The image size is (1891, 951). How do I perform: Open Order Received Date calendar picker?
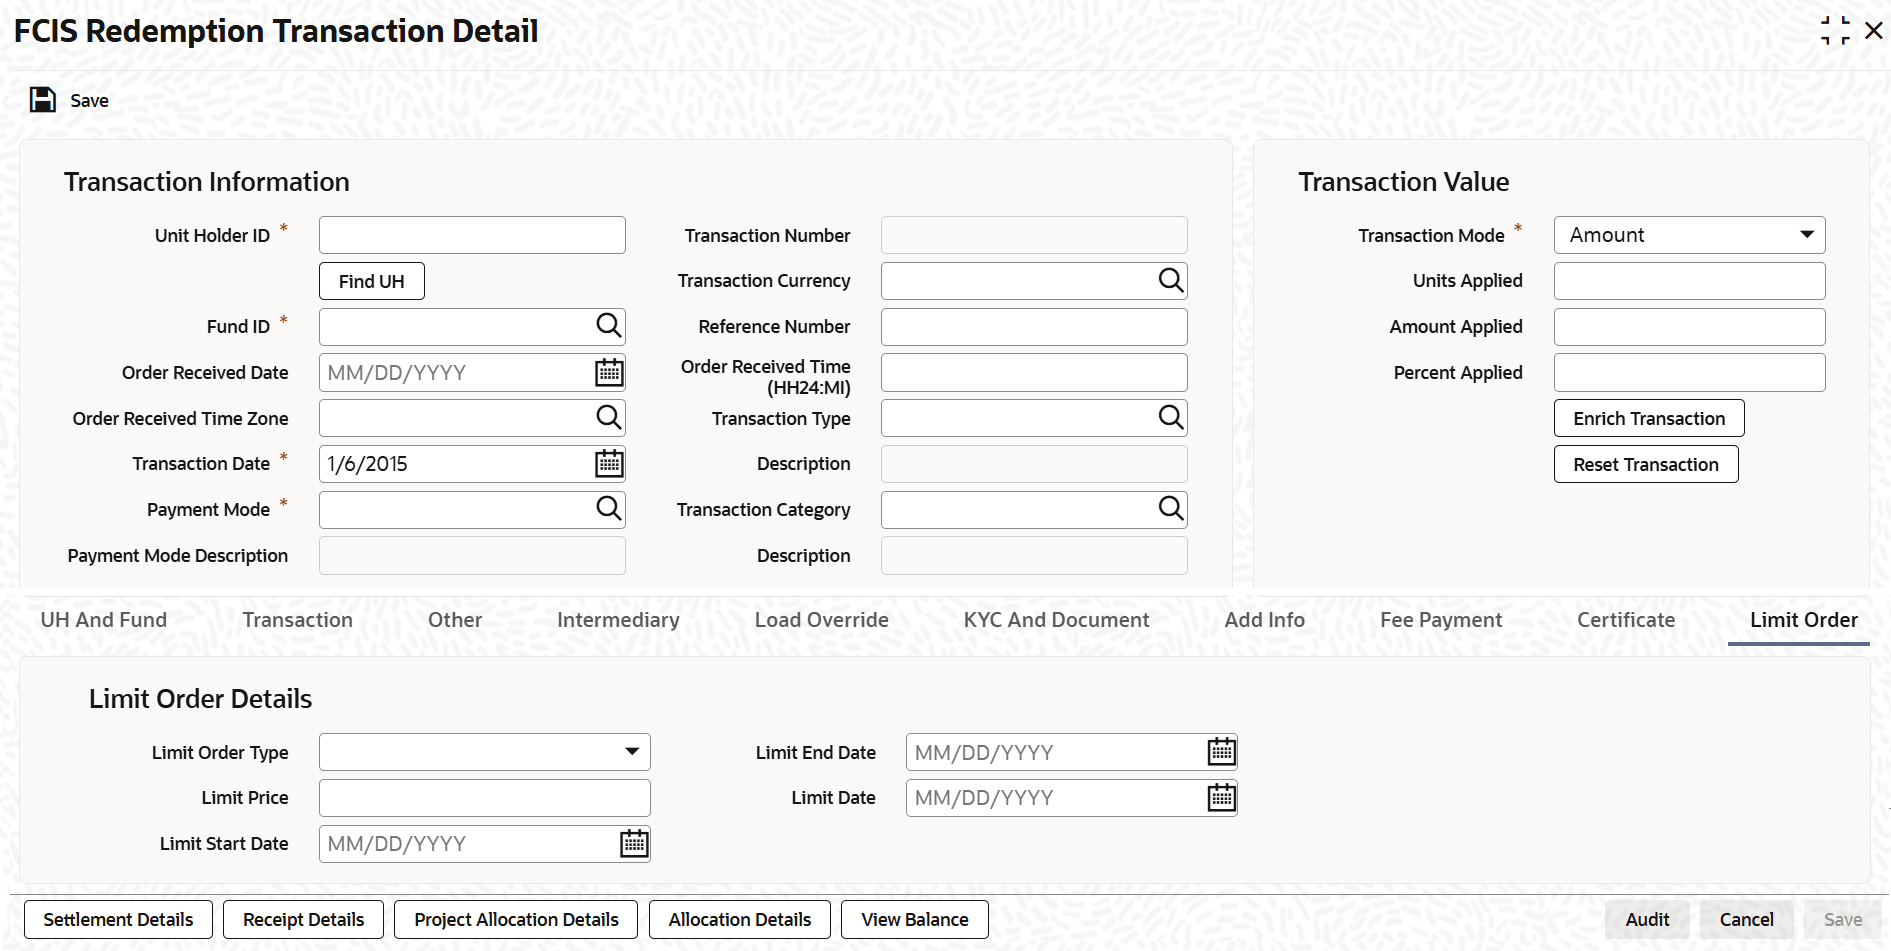tap(609, 373)
